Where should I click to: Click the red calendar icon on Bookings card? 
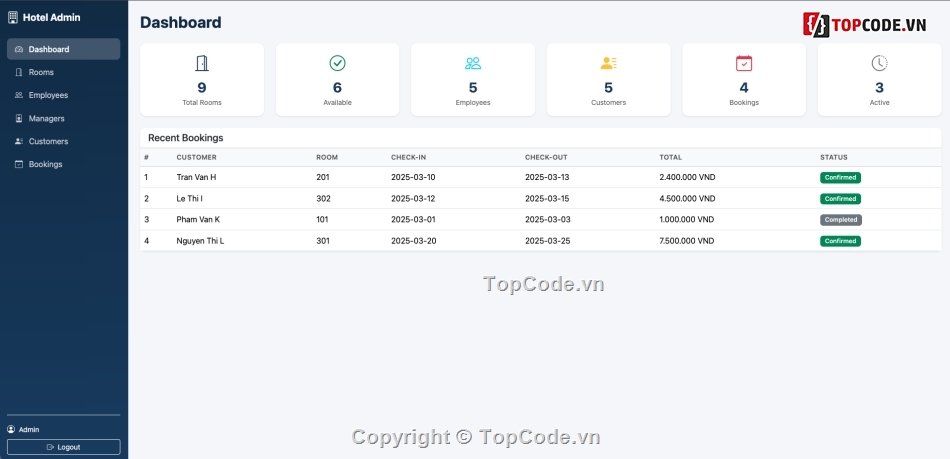[744, 63]
